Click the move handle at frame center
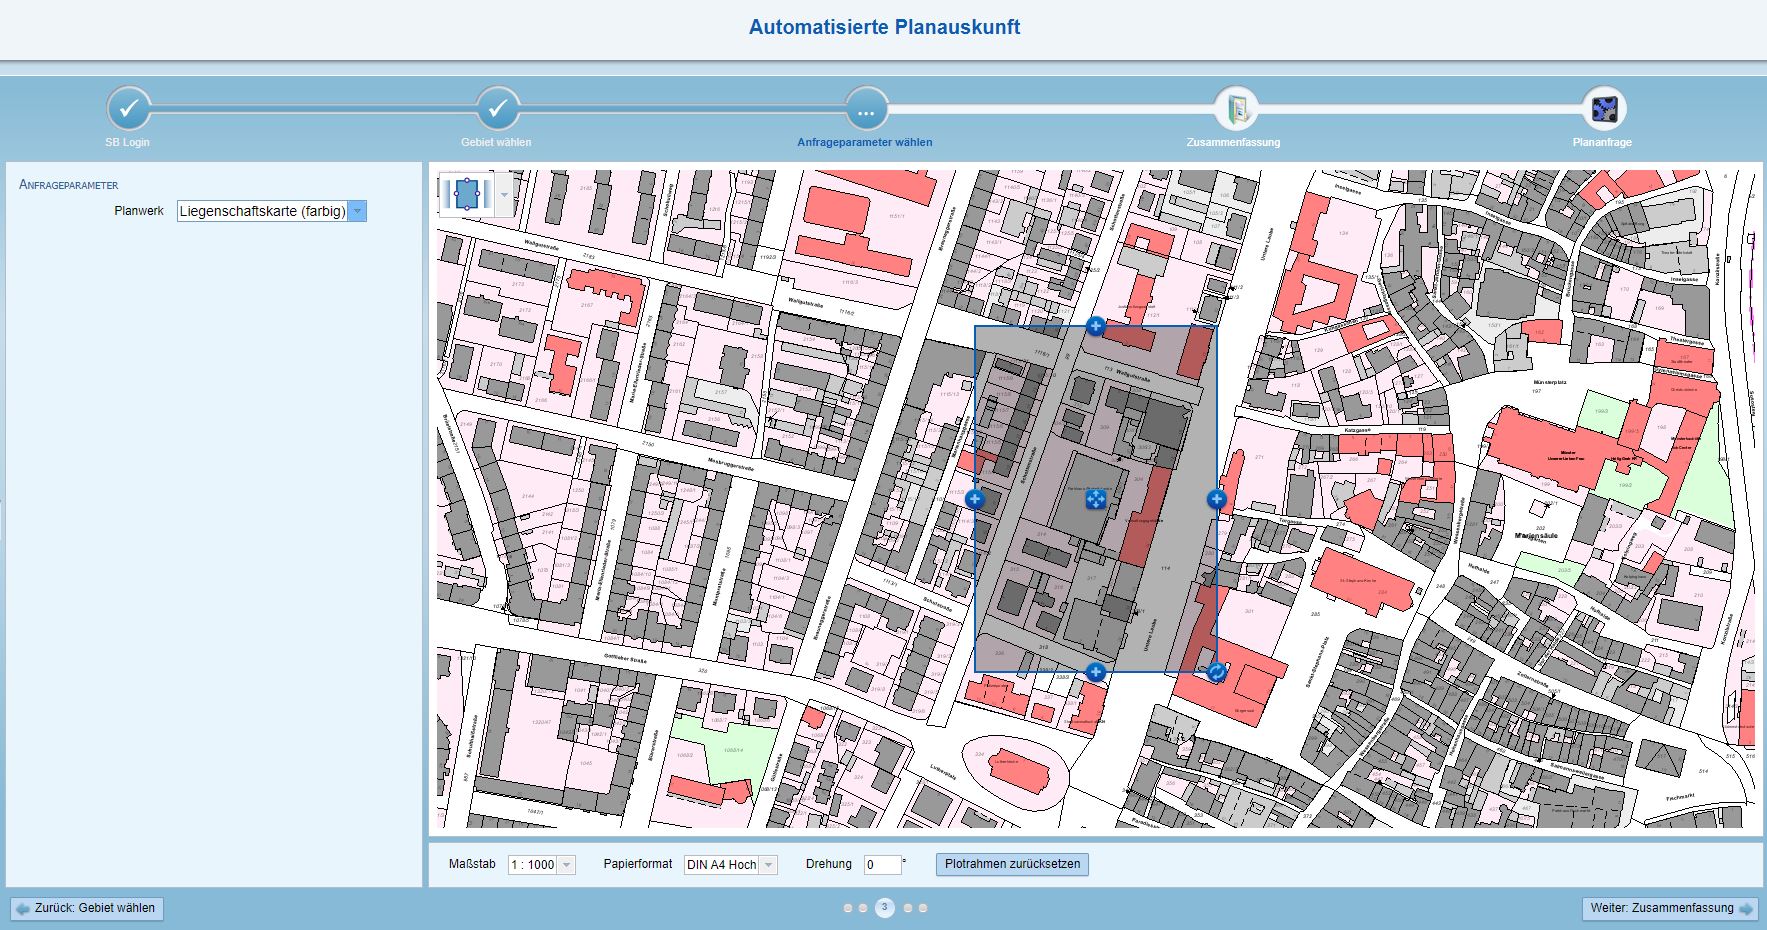The image size is (1767, 930). 1095,499
